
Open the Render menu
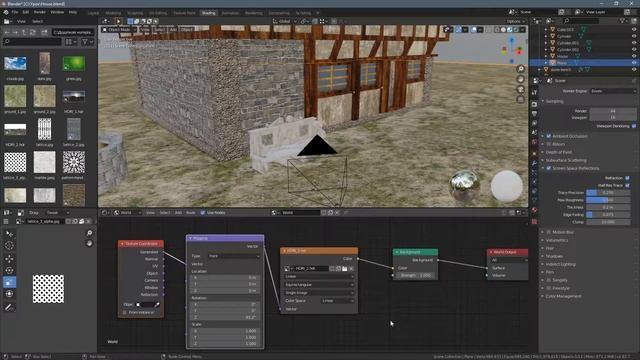coord(40,12)
